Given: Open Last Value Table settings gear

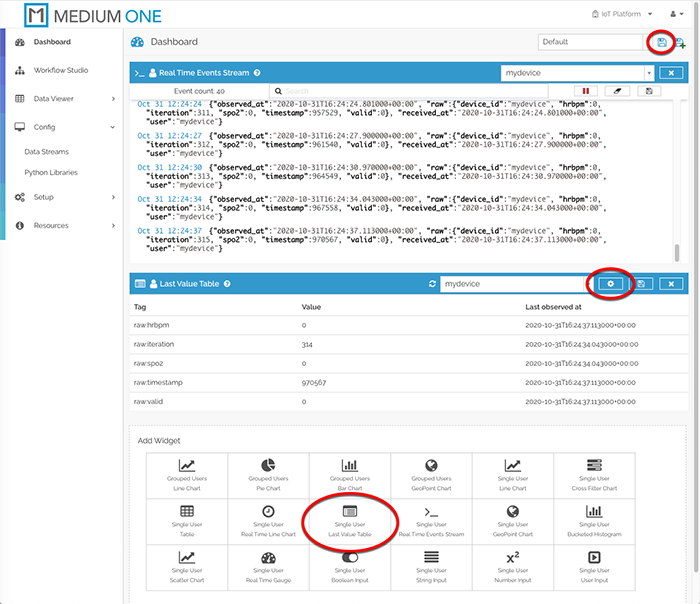Looking at the screenshot, I should point(610,284).
